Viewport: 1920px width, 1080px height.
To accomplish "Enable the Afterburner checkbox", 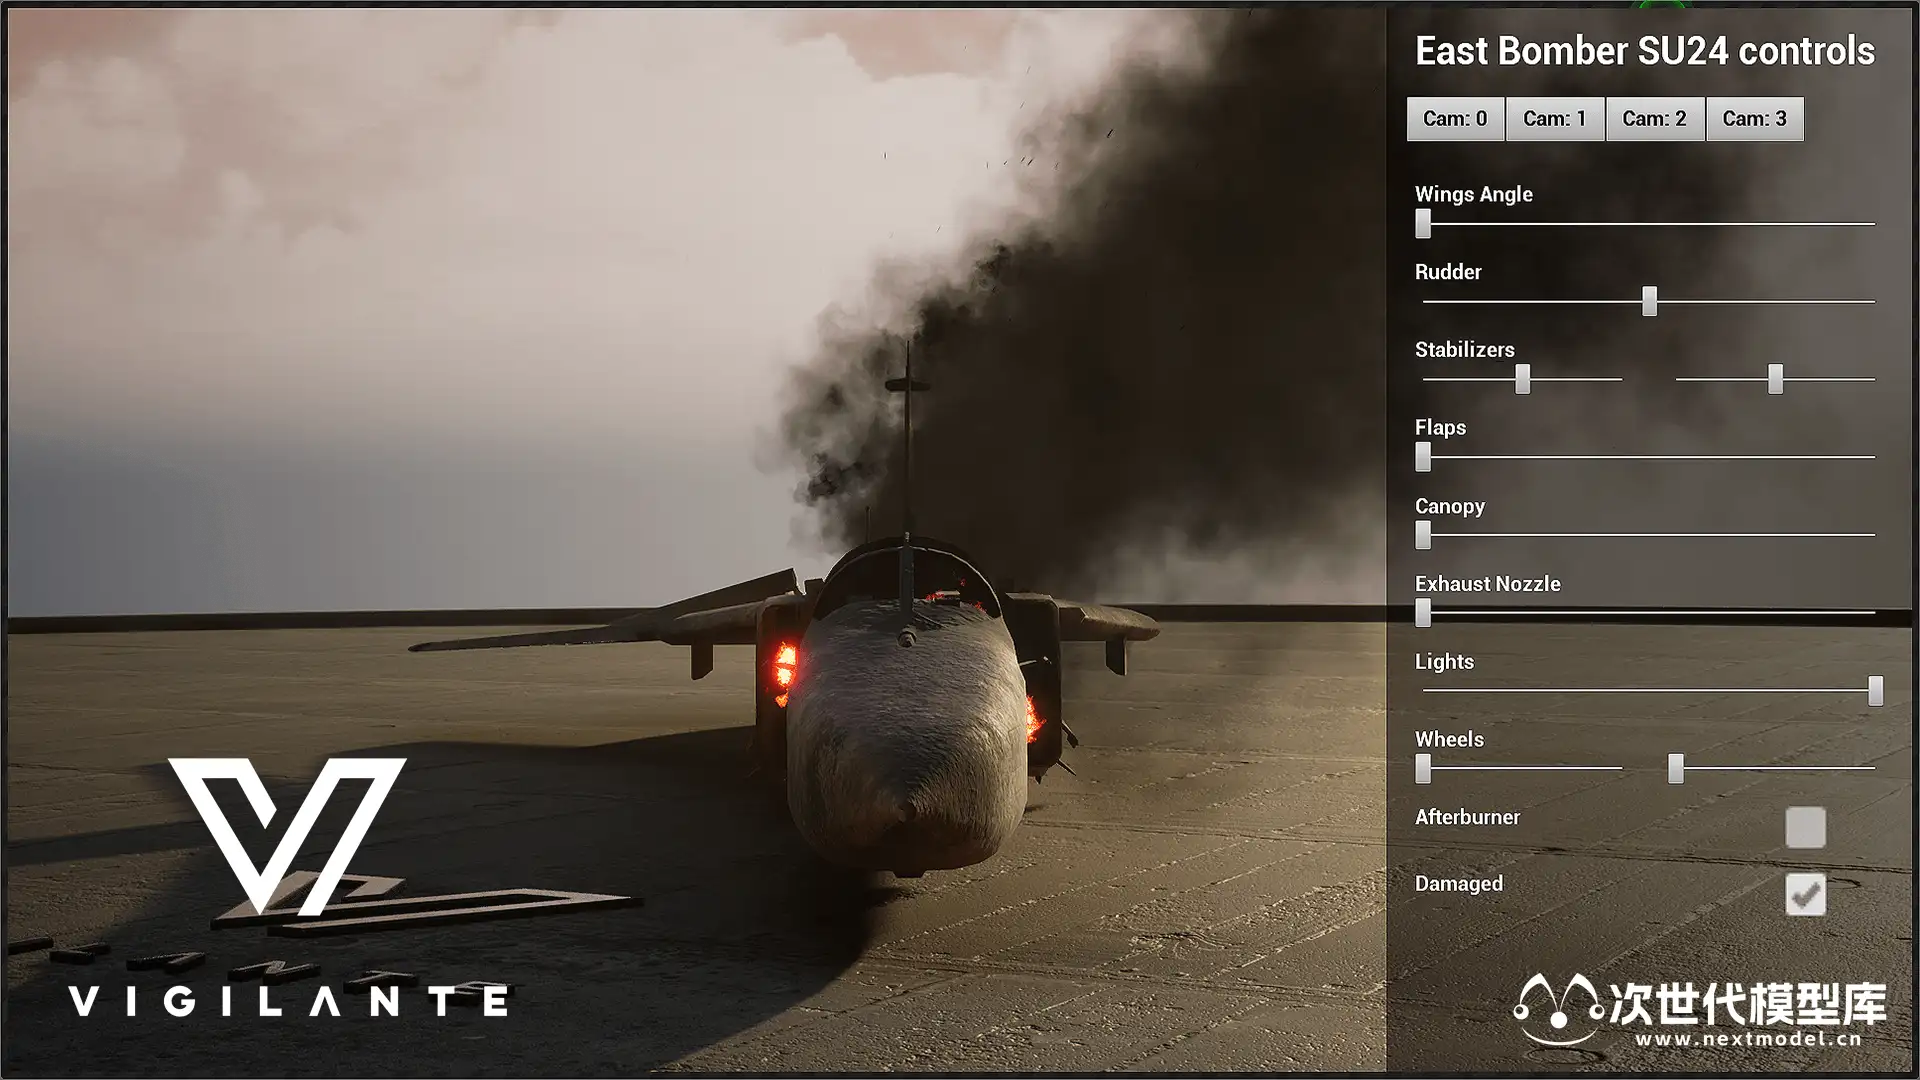I will [x=1805, y=828].
